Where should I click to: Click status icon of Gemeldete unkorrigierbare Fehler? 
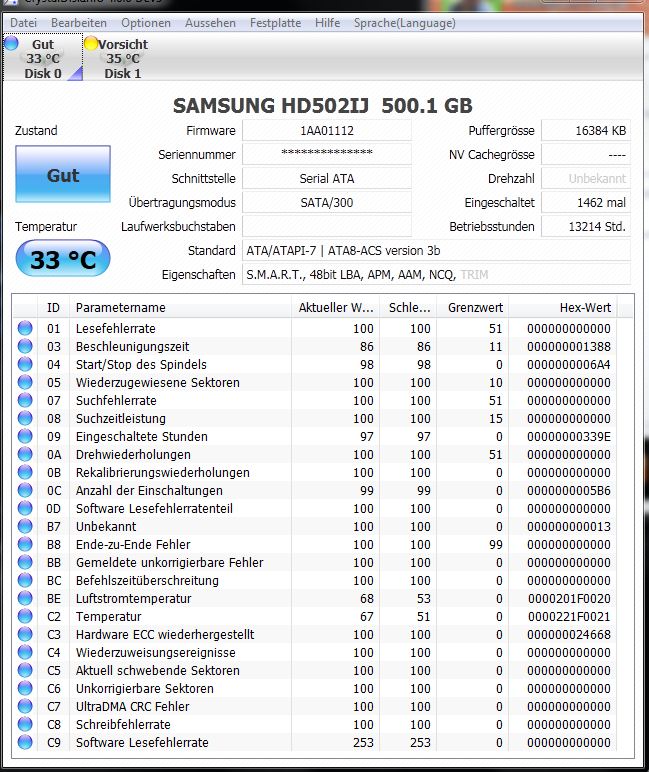coord(25,562)
